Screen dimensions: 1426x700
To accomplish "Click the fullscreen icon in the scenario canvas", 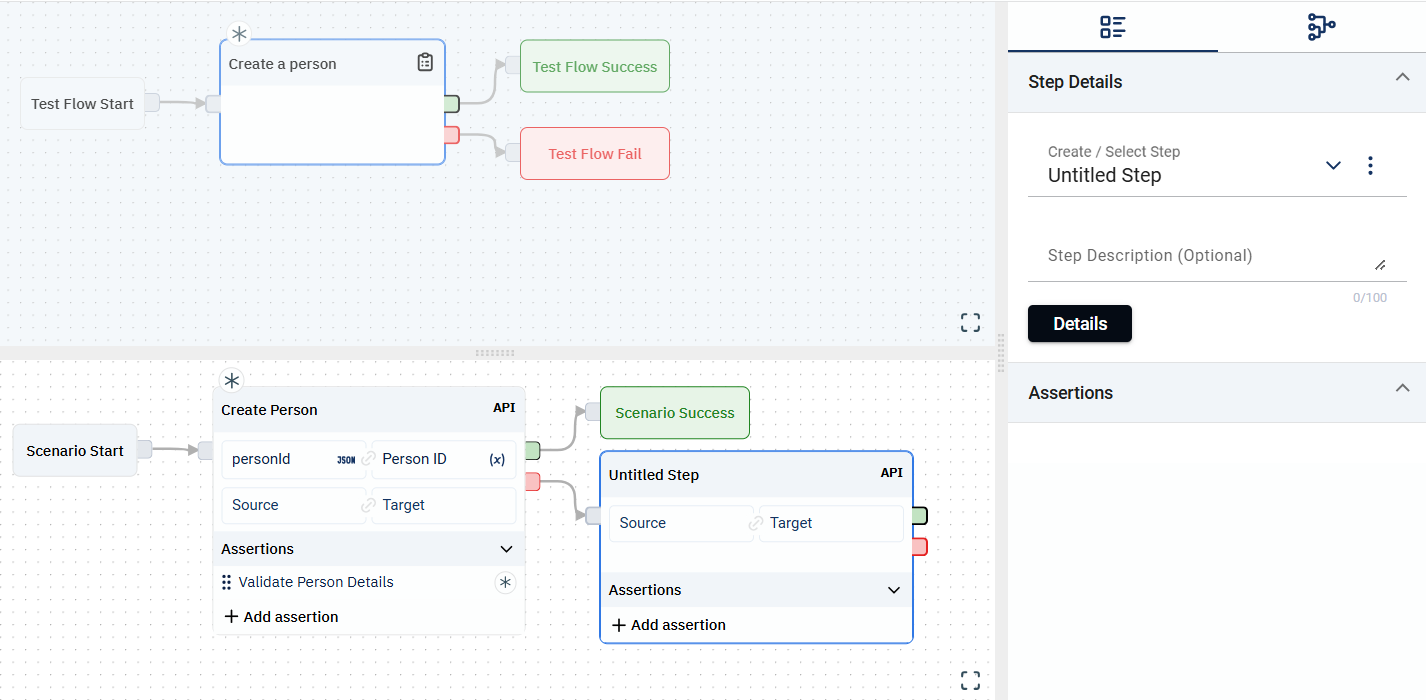I will click(x=970, y=680).
